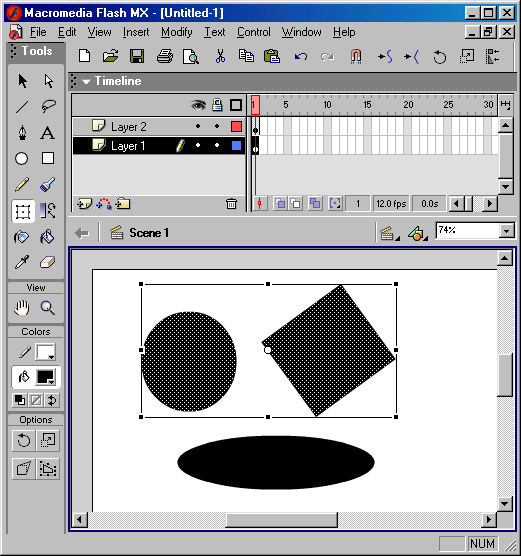This screenshot has height=556, width=521.
Task: Activate the Paint Bucket tool
Action: [x=48, y=237]
